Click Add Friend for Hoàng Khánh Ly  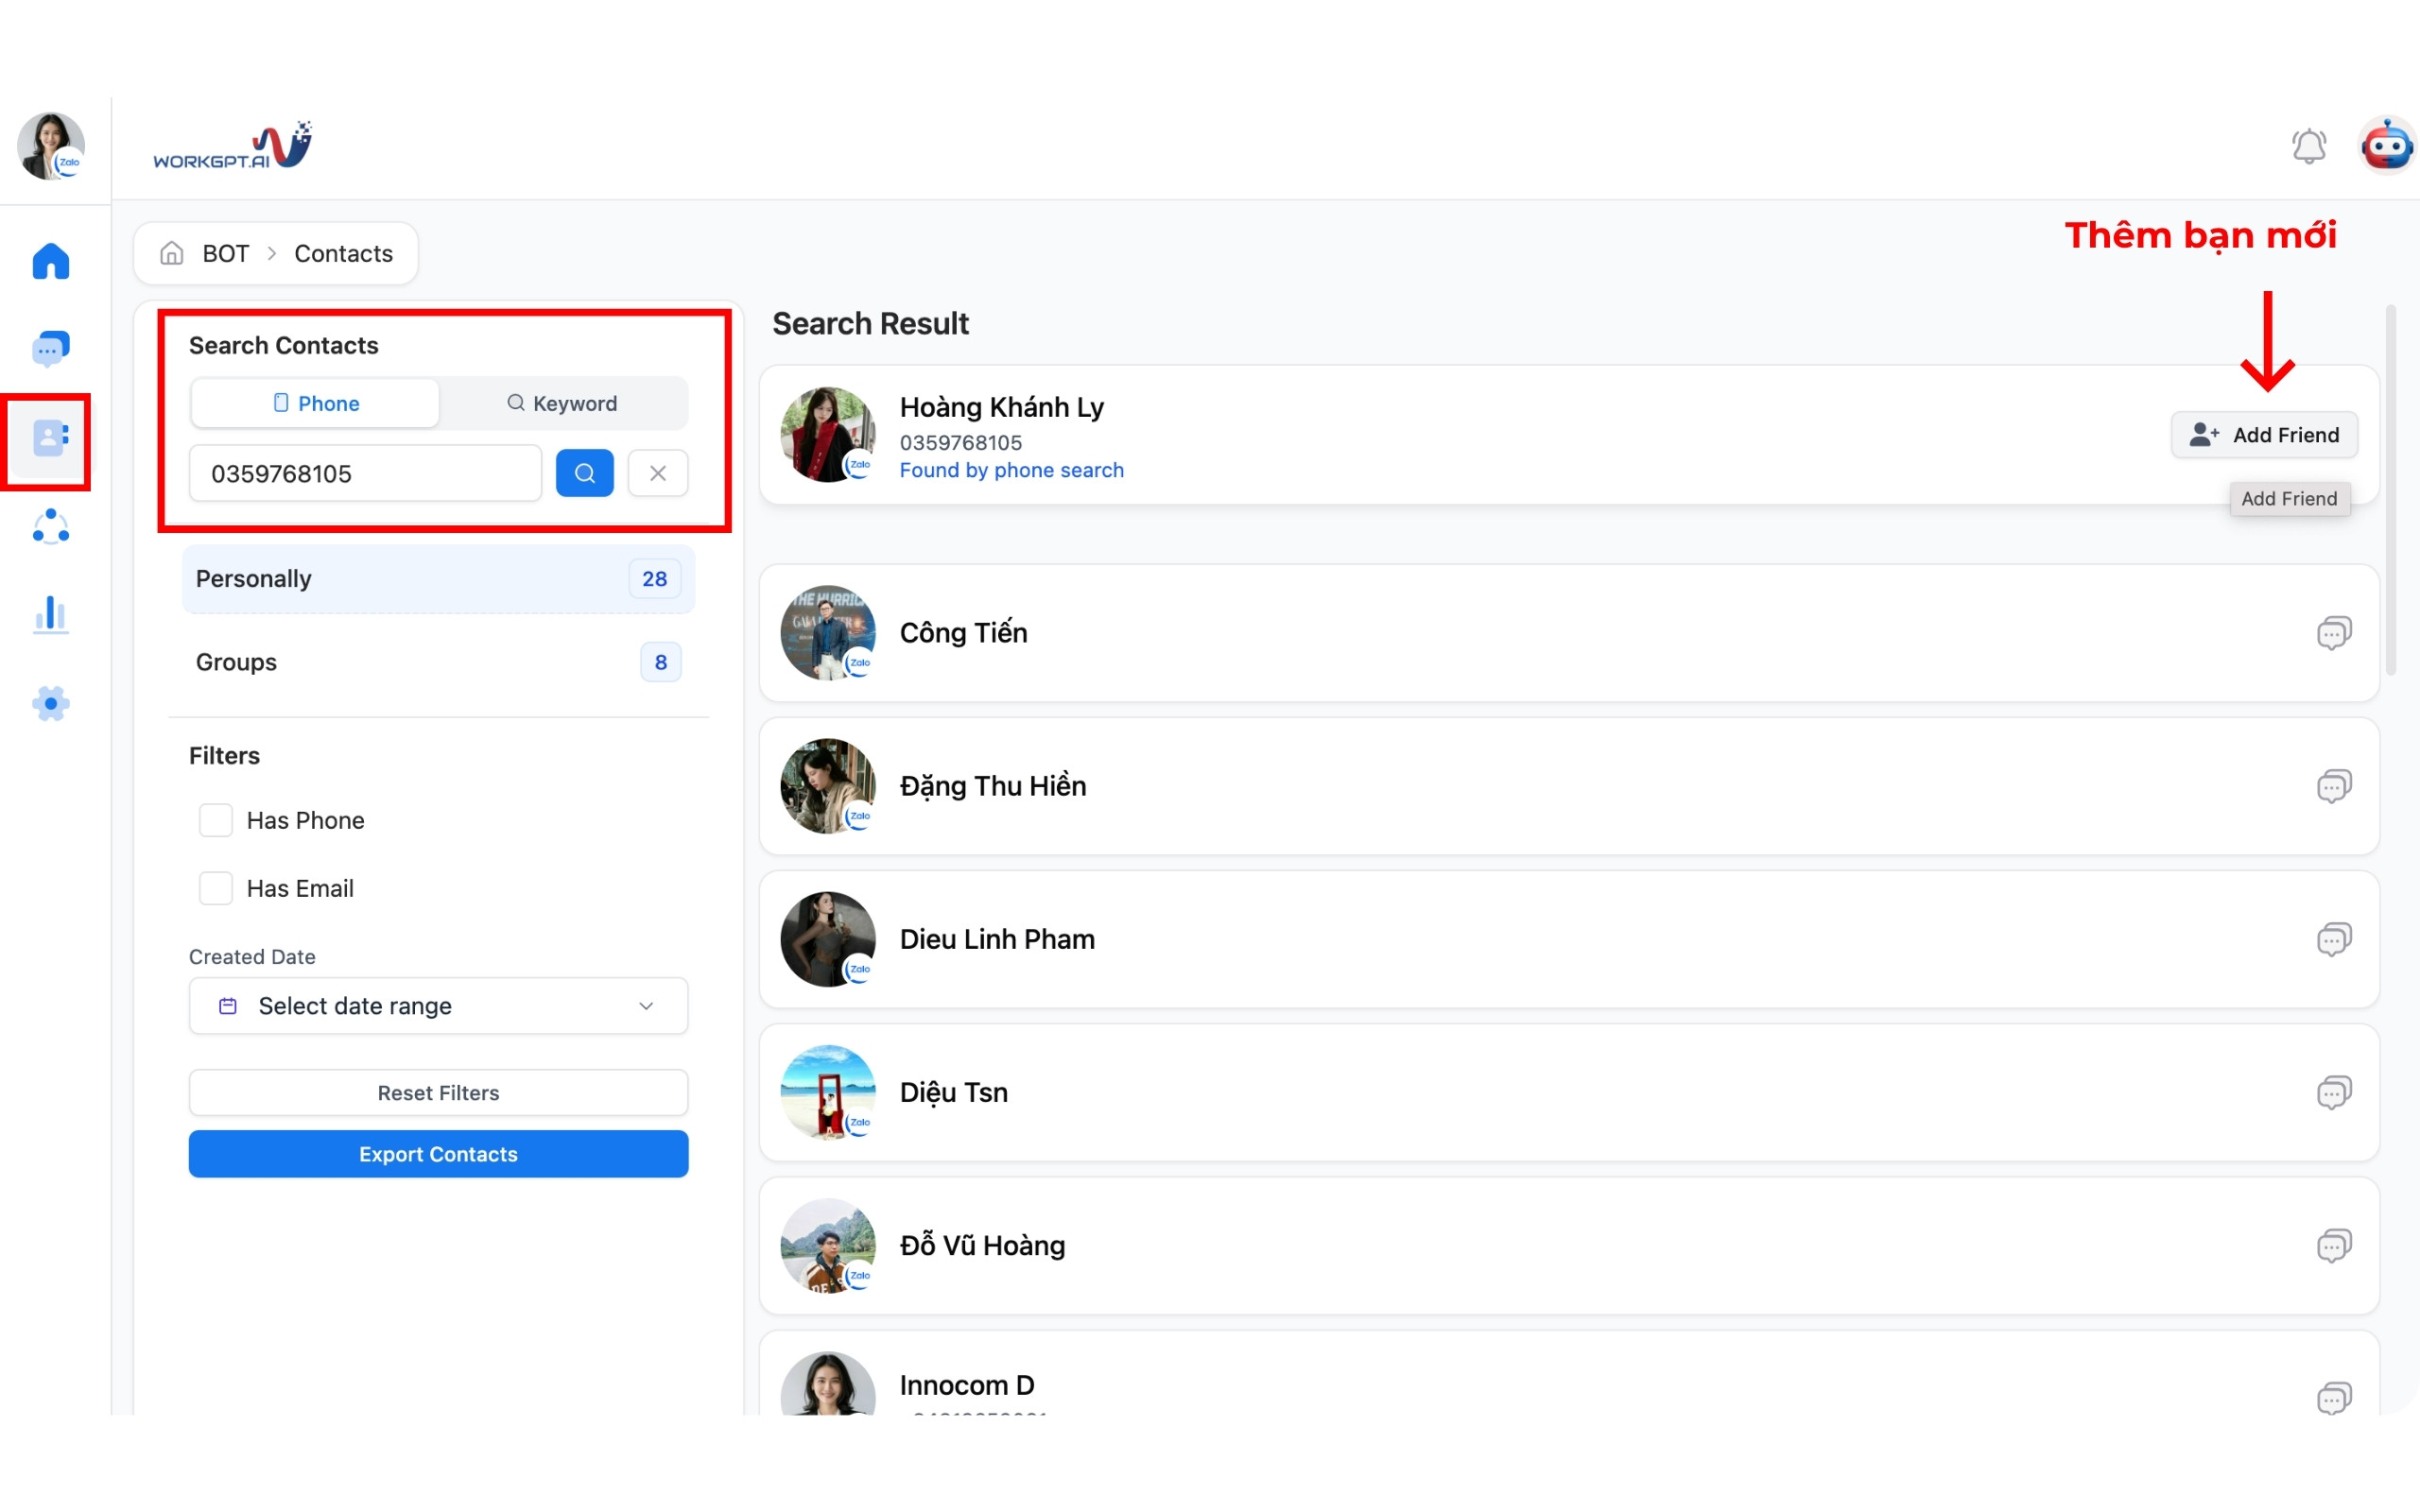2264,435
